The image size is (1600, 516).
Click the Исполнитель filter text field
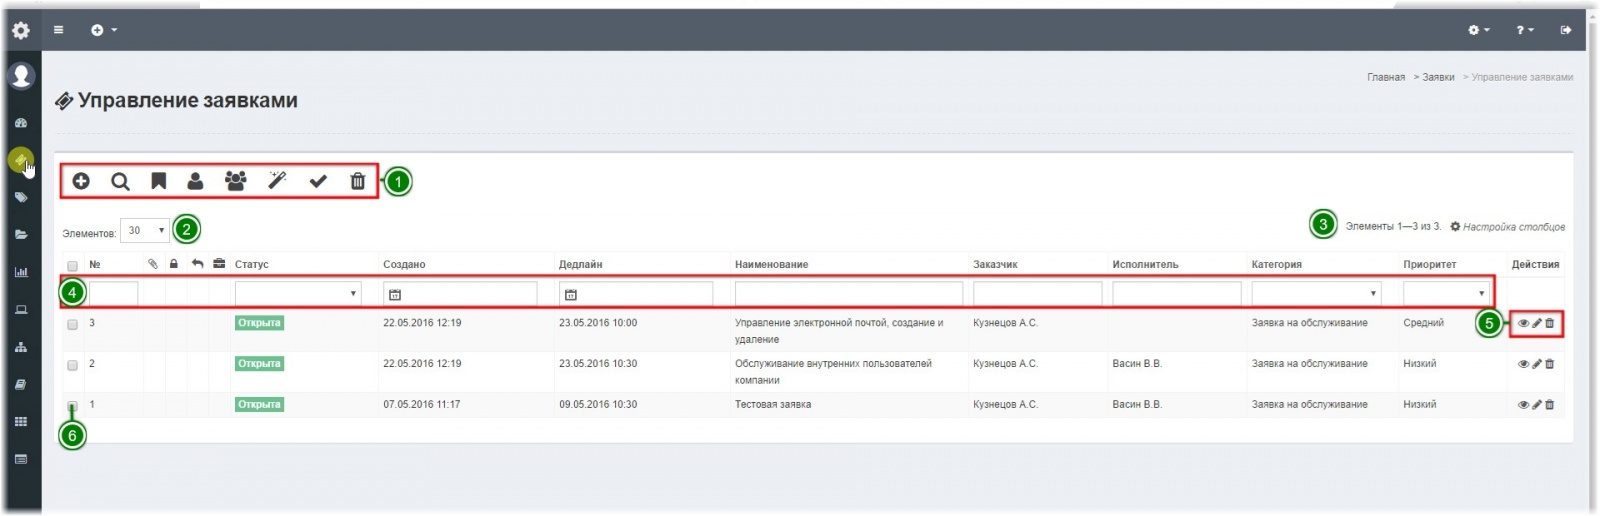click(1177, 293)
